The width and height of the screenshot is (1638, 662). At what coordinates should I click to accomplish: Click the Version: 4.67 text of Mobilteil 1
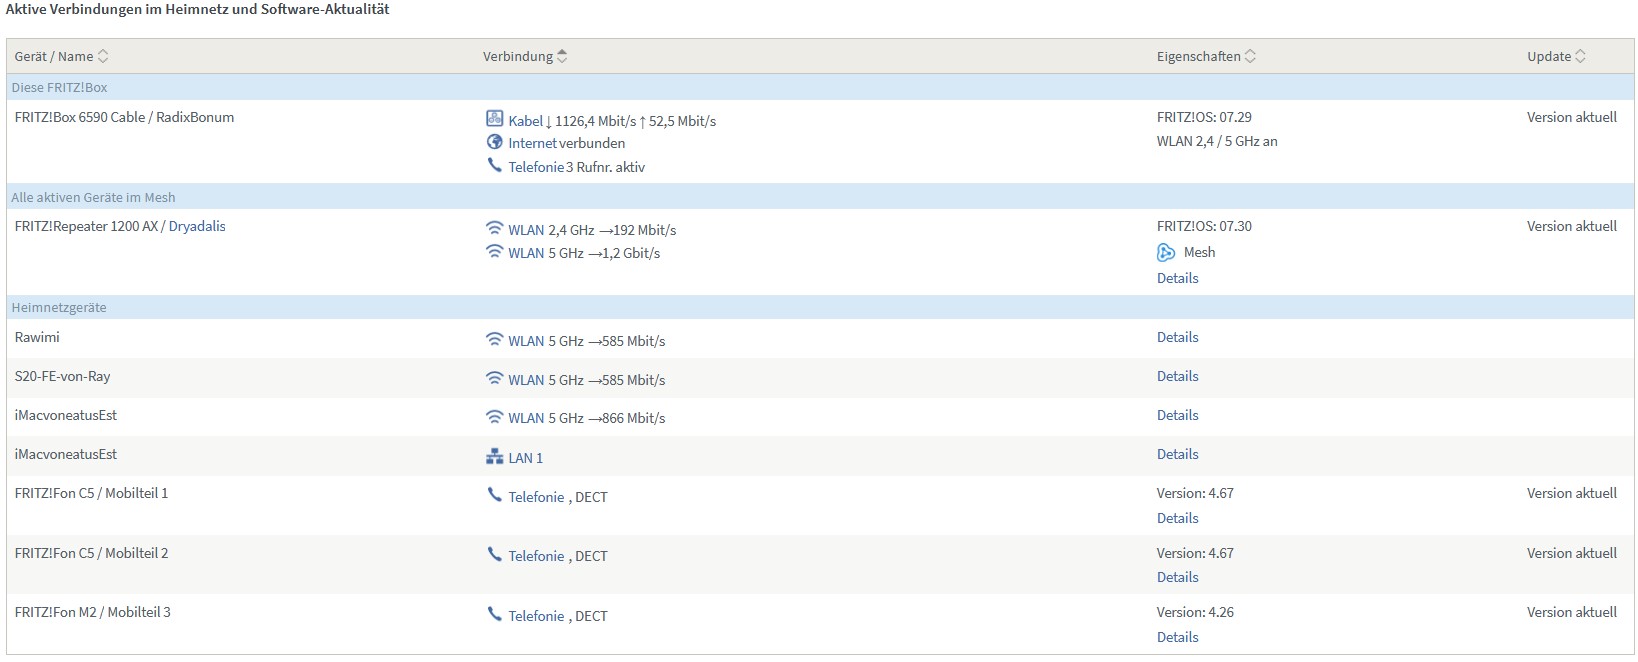[1195, 493]
